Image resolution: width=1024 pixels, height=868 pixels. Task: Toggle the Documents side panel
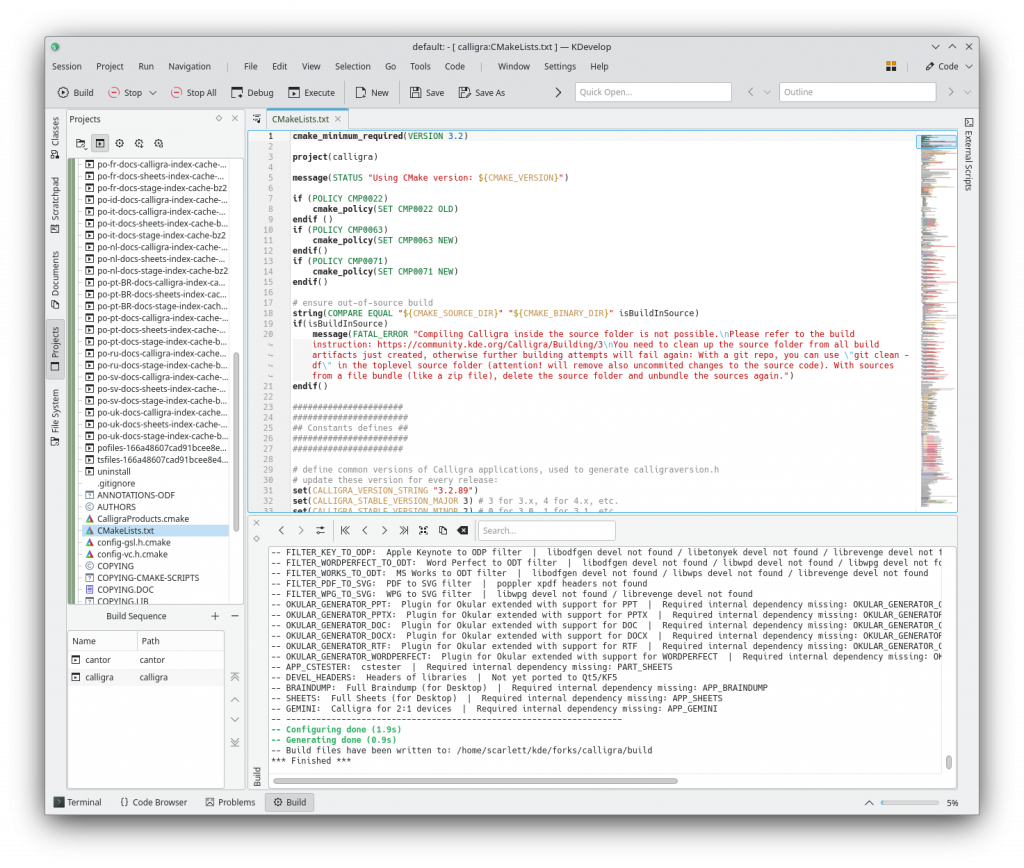point(55,280)
